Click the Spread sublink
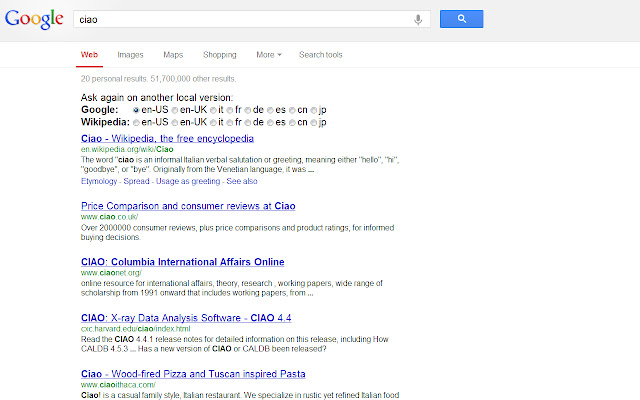This screenshot has width=640, height=400. tap(136, 181)
